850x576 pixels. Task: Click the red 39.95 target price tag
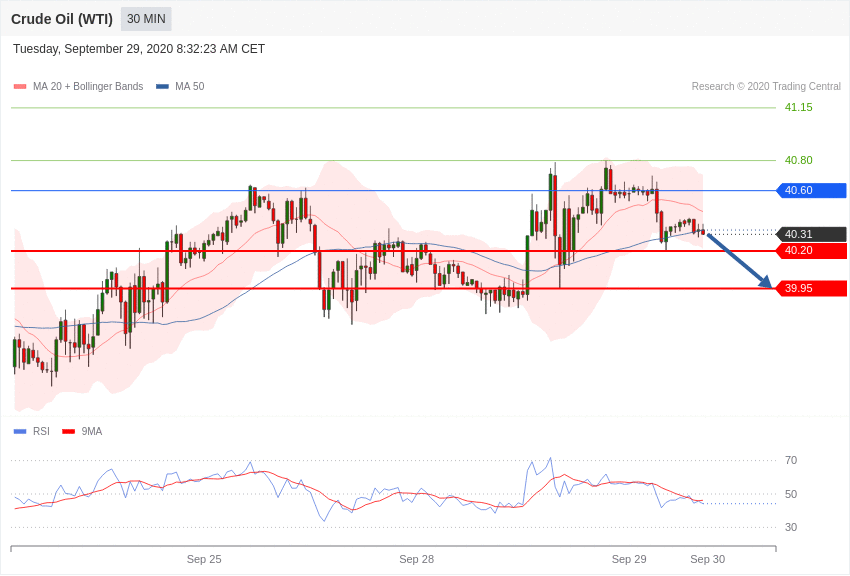[x=812, y=288]
